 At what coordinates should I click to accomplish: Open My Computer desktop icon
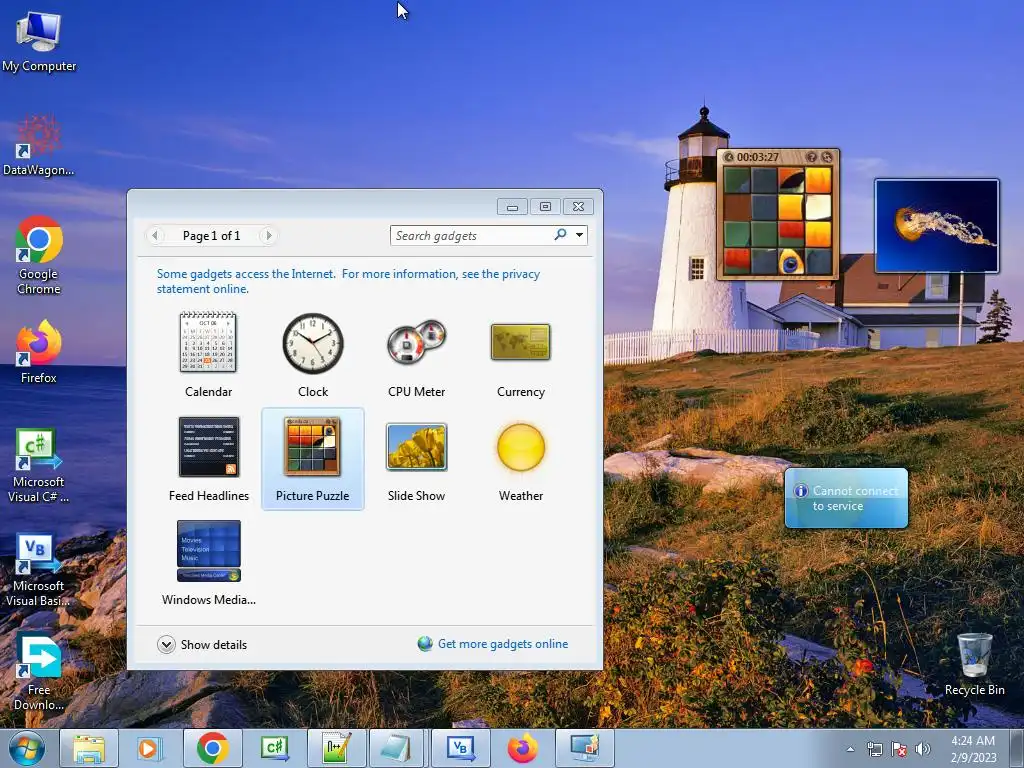[39, 41]
